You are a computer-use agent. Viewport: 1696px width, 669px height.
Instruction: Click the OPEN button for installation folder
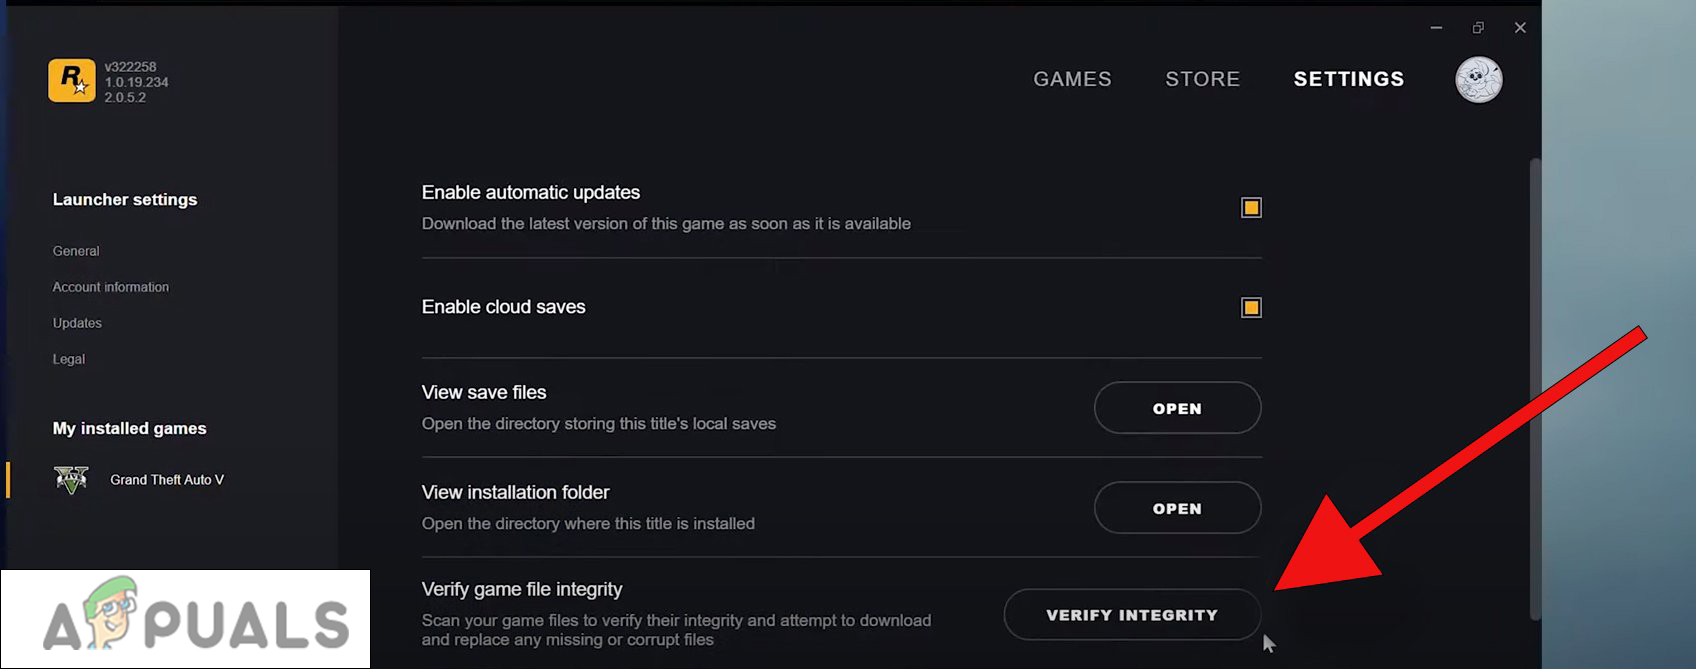click(x=1177, y=508)
